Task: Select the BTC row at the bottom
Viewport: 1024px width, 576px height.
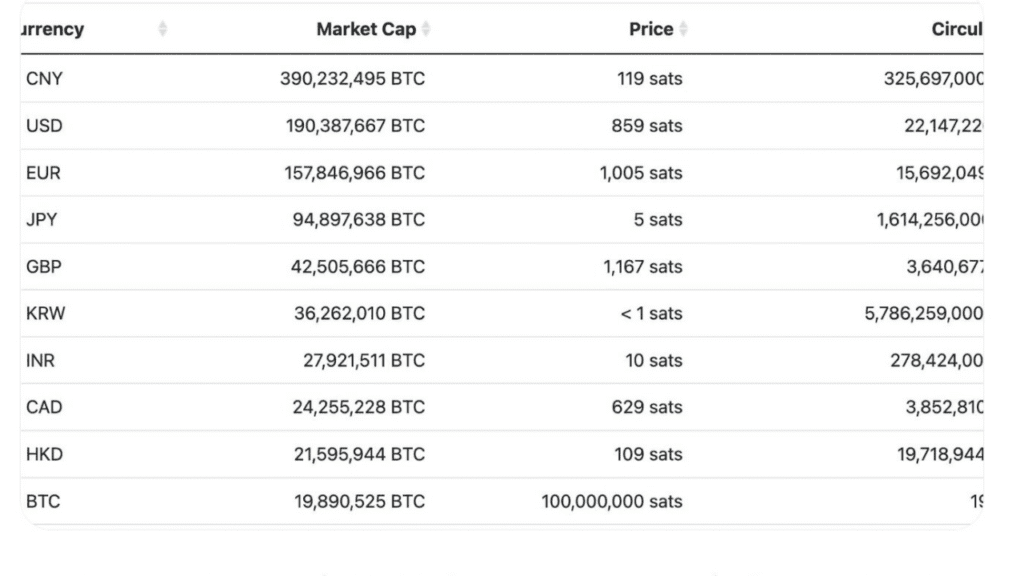Action: (40, 500)
